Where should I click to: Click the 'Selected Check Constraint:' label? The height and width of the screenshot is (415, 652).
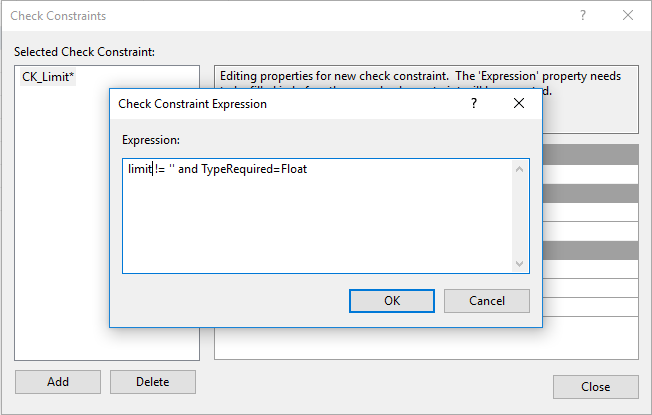pyautogui.click(x=84, y=51)
